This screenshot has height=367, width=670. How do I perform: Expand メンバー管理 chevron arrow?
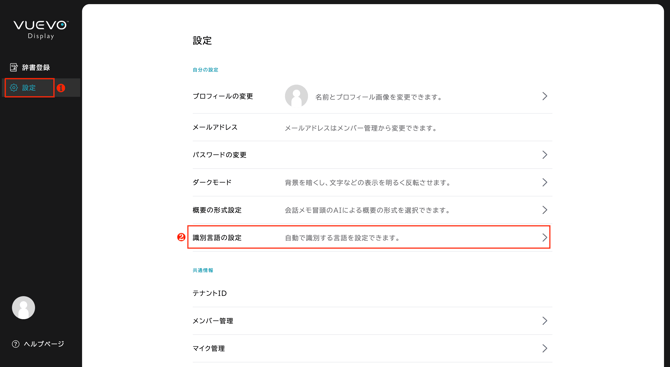point(544,320)
